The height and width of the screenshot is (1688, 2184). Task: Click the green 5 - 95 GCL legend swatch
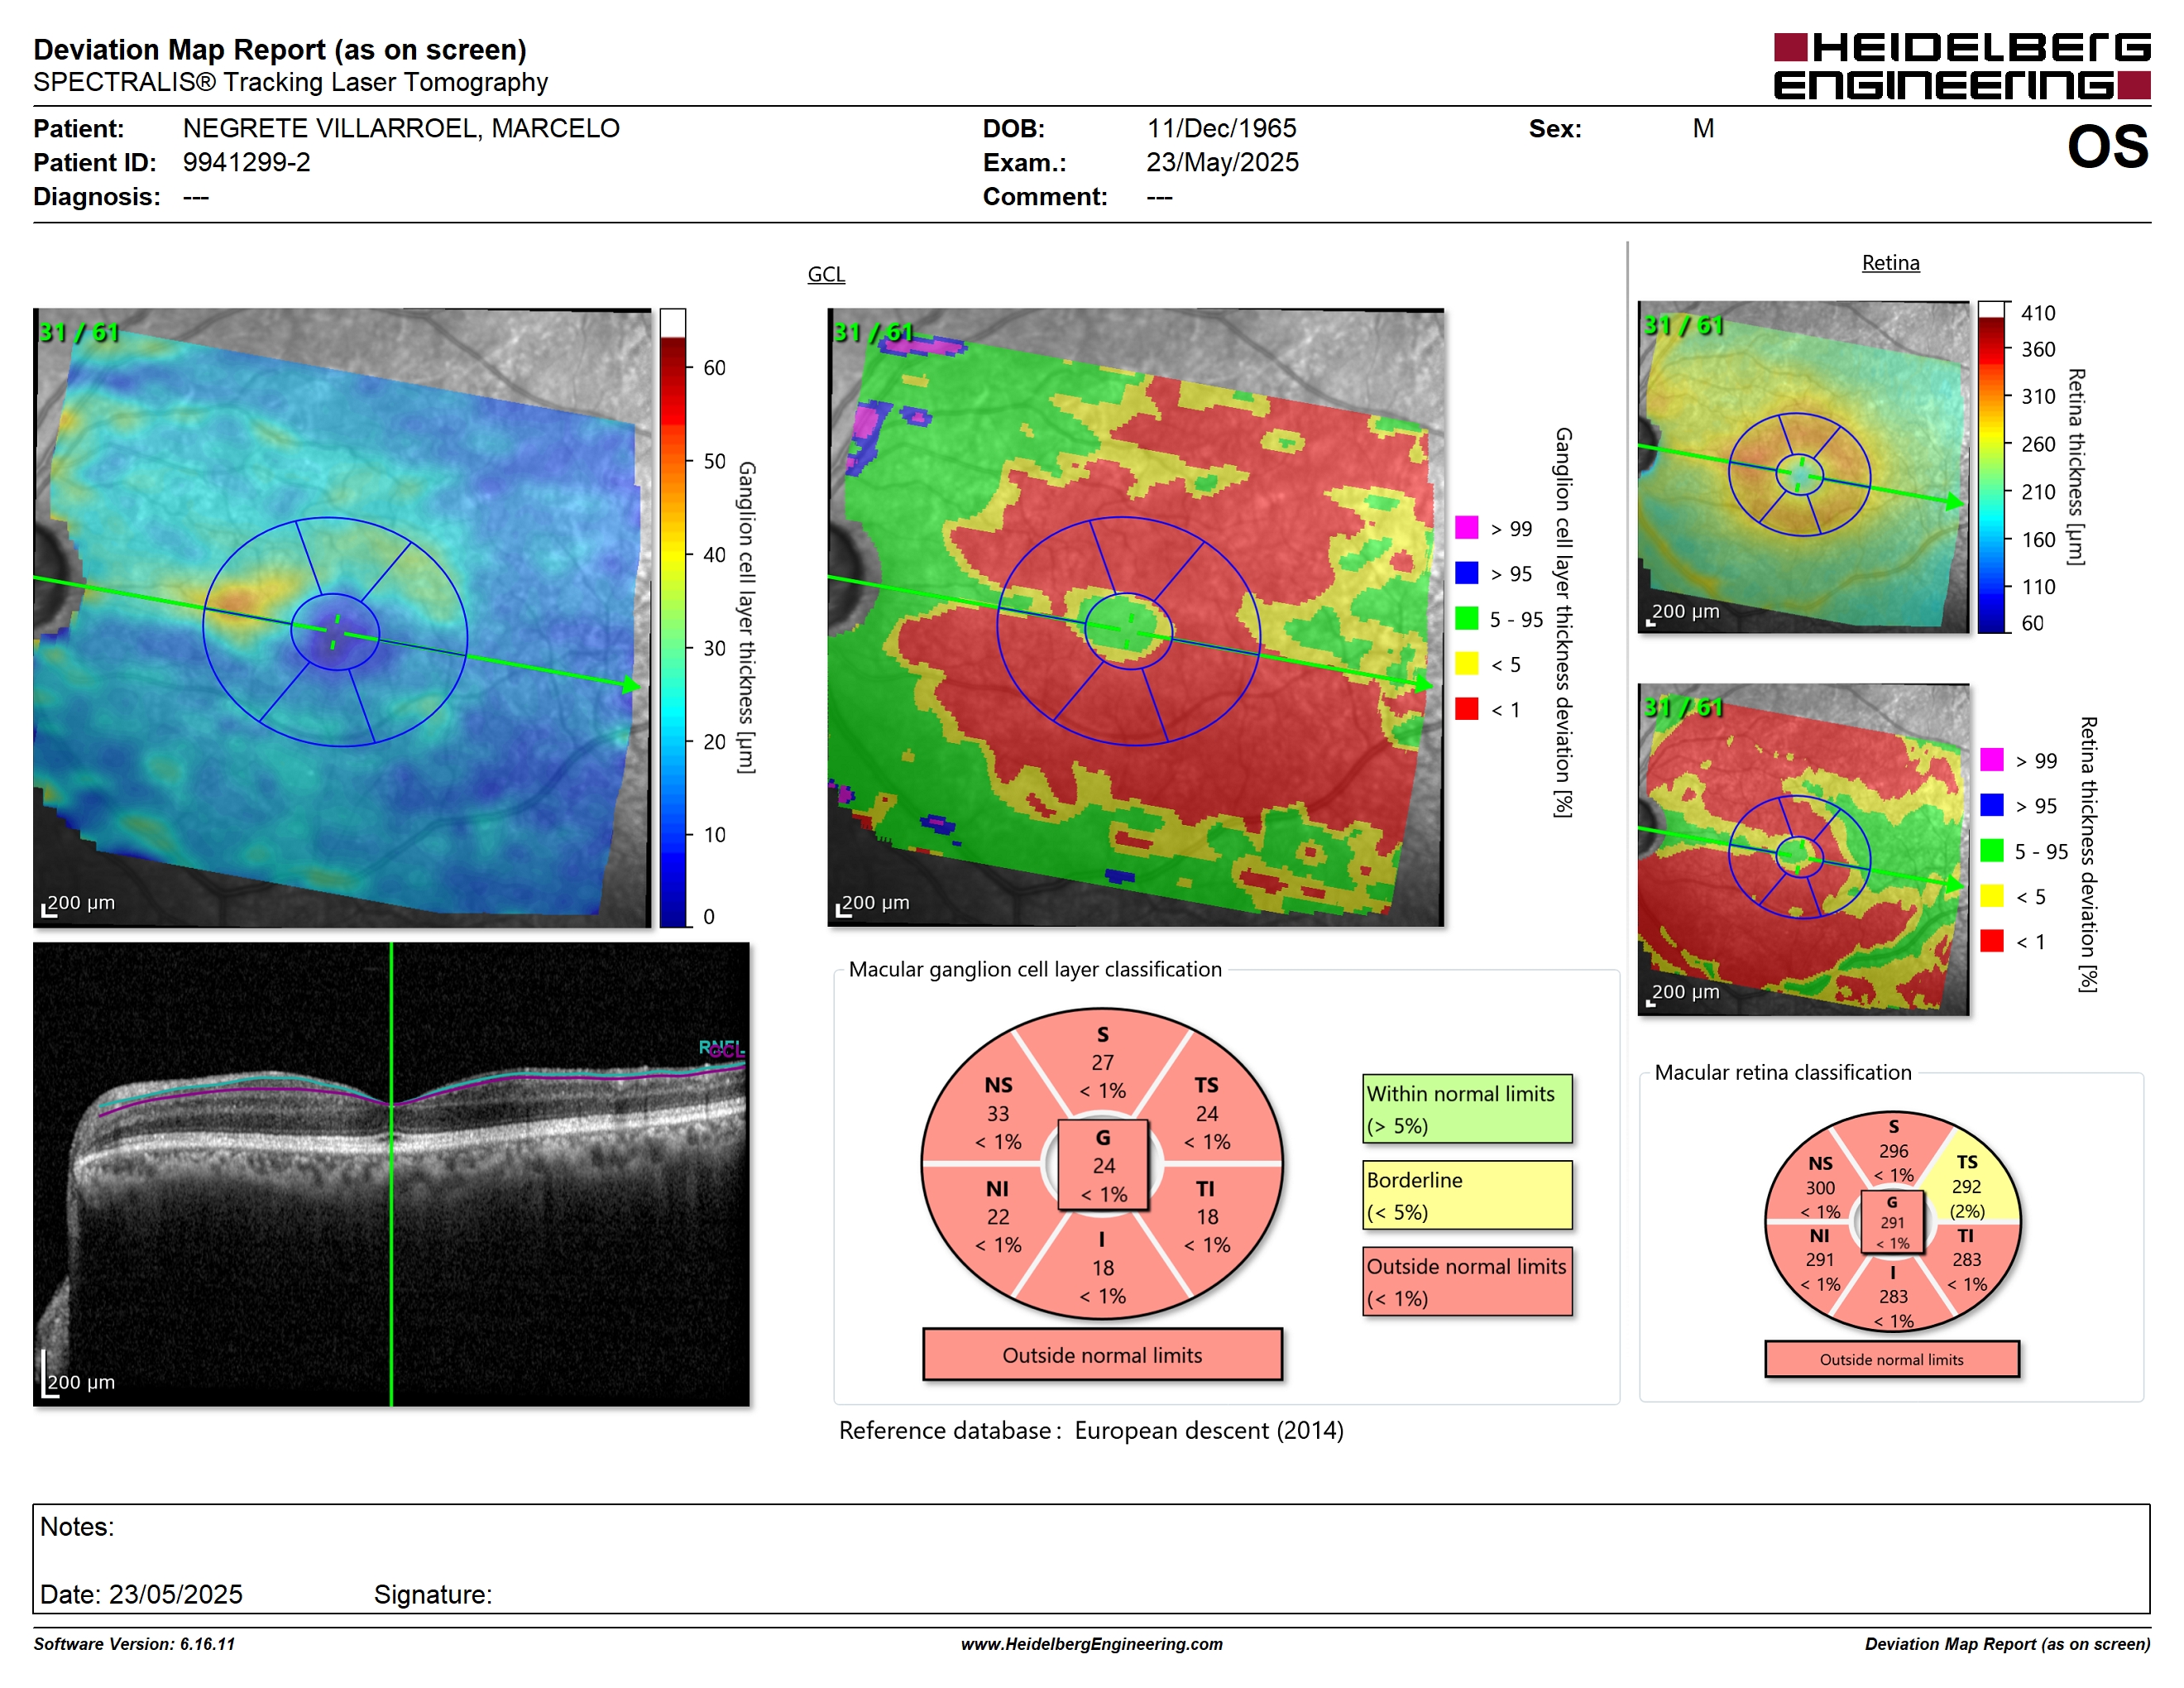[x=1467, y=618]
